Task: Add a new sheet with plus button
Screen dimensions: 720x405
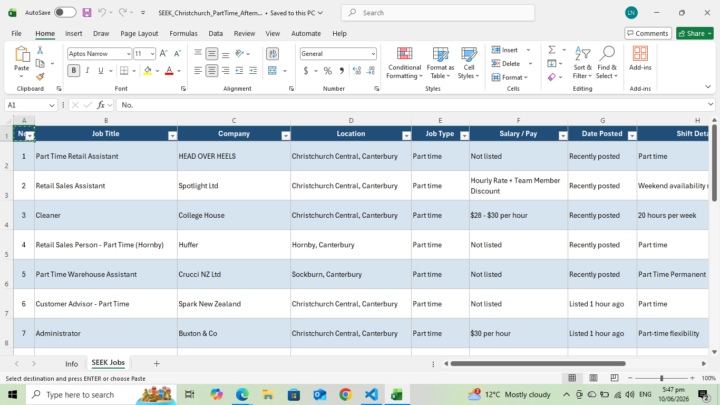Action: (157, 364)
